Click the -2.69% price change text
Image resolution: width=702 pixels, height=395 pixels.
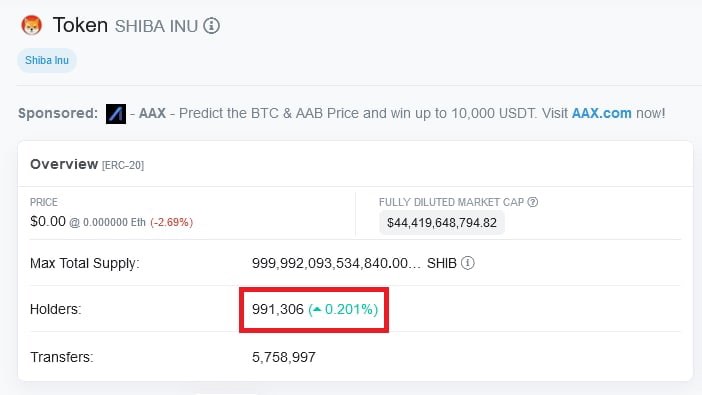tap(171, 222)
